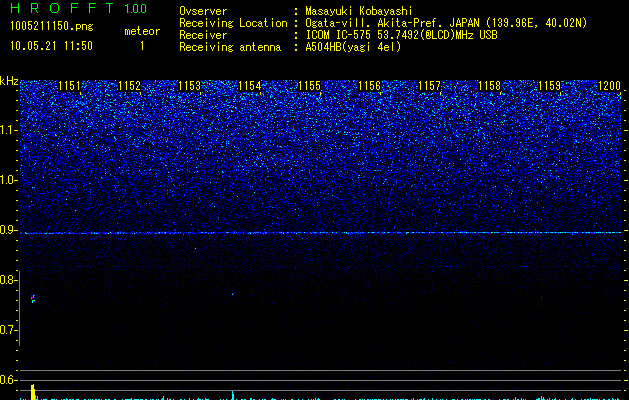Screen dimensions: 629x400
Task: Click the meteor count value 1
Action: [142, 46]
